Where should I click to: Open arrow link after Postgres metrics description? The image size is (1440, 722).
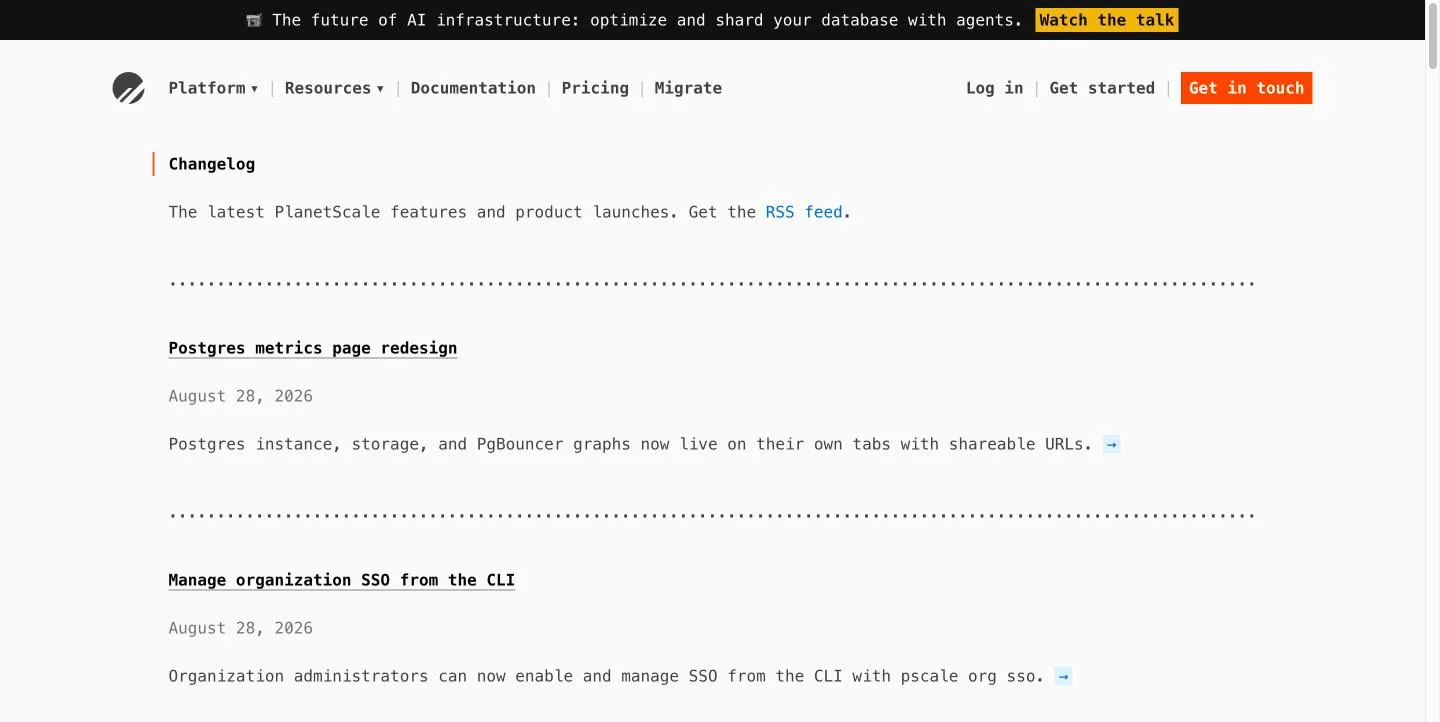pyautogui.click(x=1111, y=444)
